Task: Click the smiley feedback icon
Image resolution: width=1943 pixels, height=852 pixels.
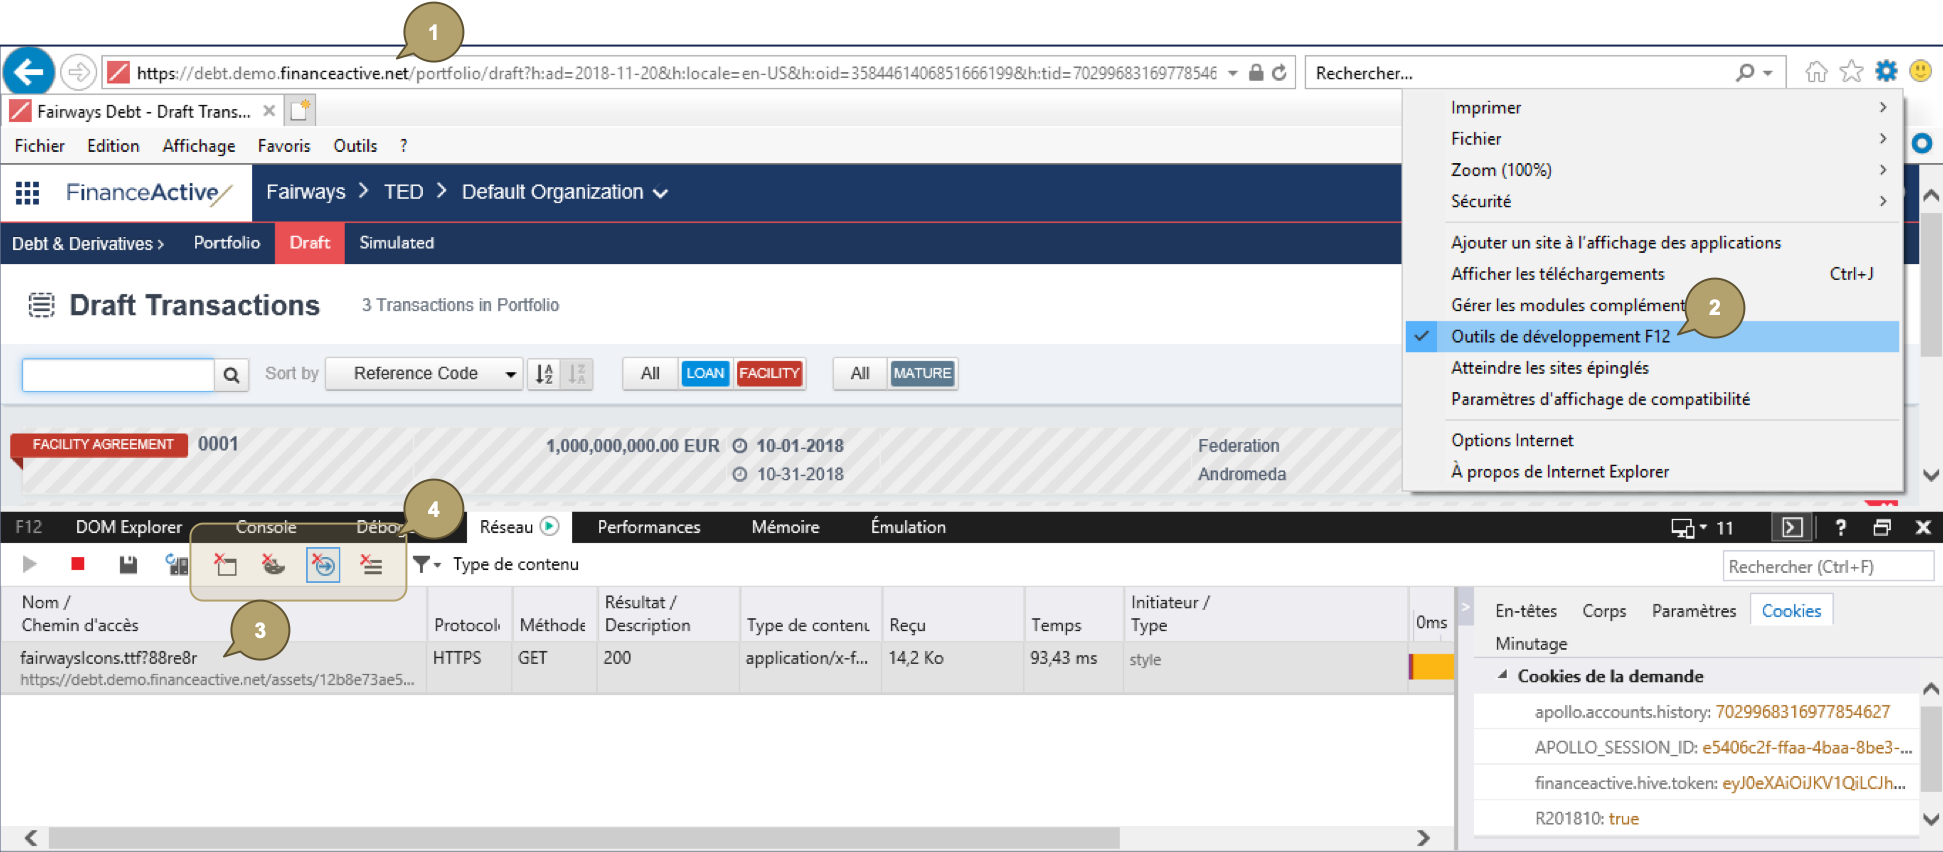Action: click(x=1920, y=71)
